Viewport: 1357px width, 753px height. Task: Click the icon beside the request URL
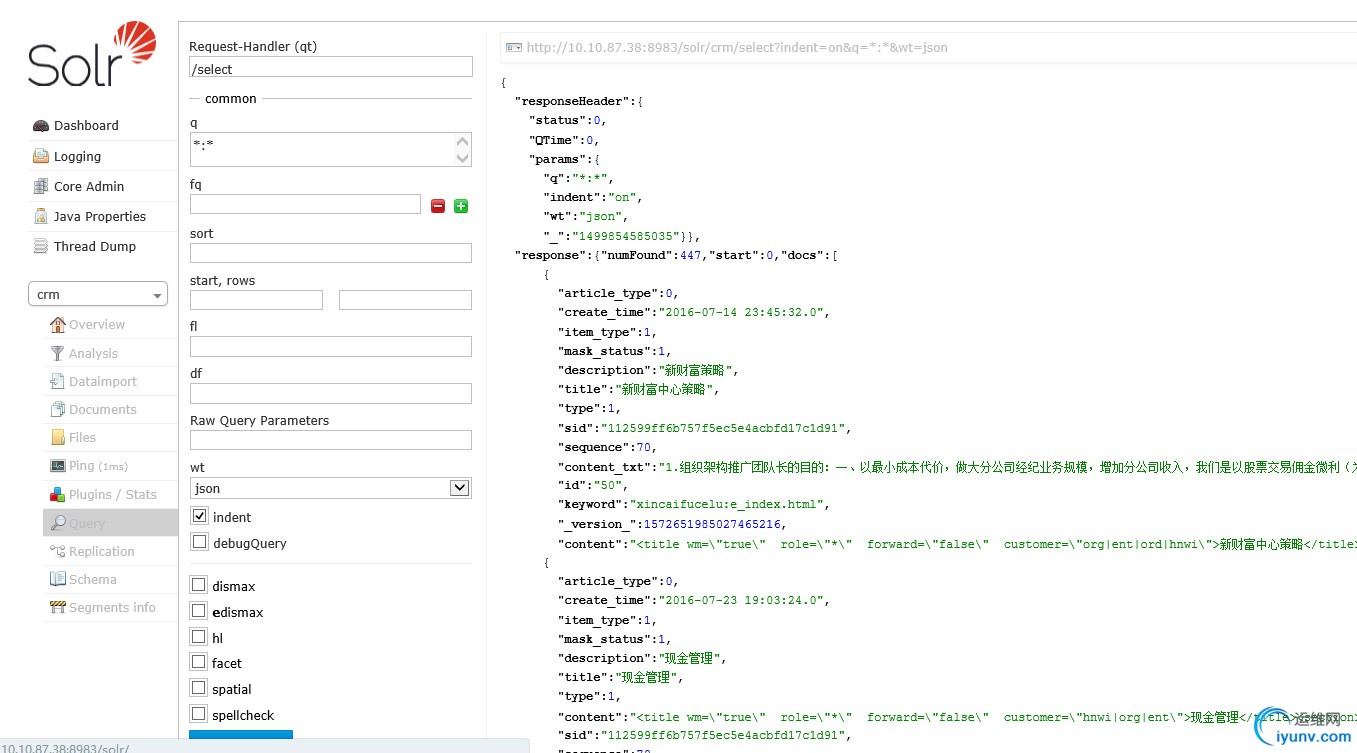(513, 47)
